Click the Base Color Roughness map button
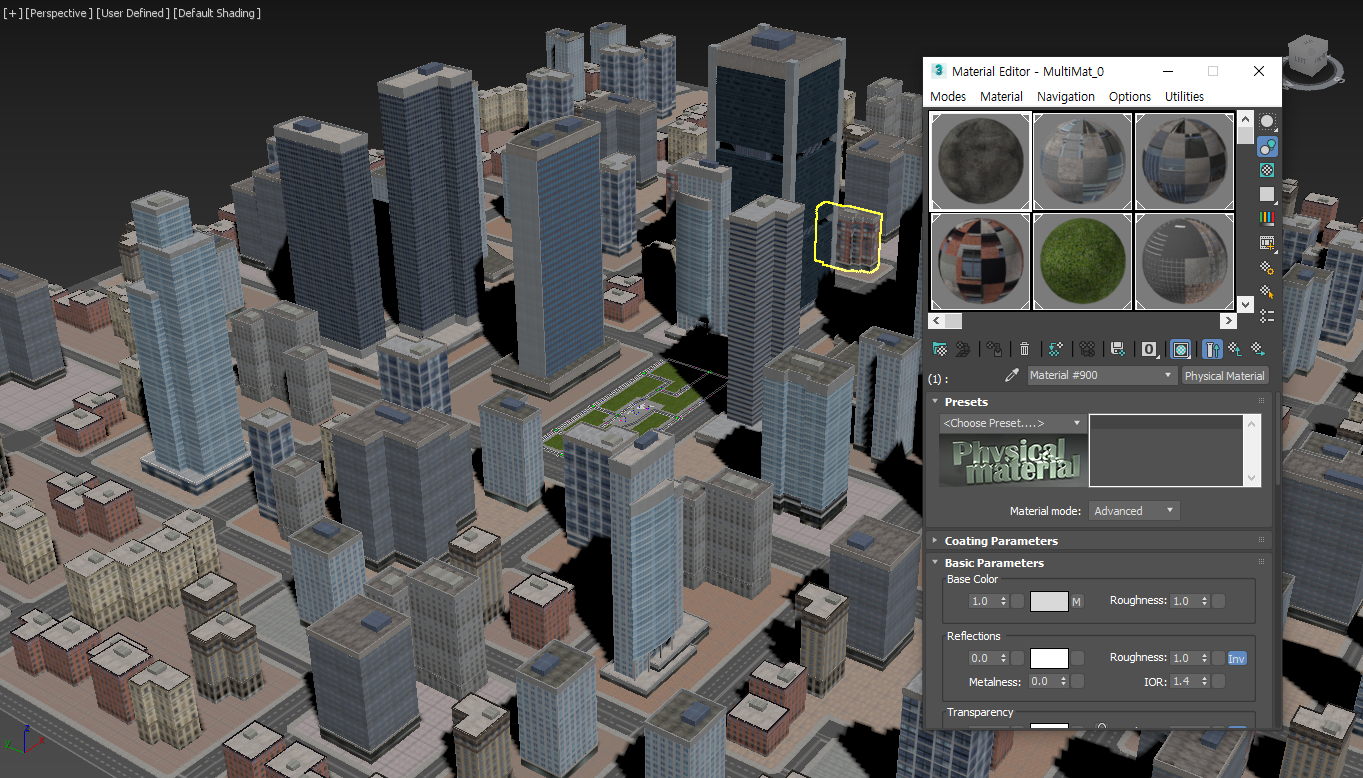 click(x=1219, y=602)
